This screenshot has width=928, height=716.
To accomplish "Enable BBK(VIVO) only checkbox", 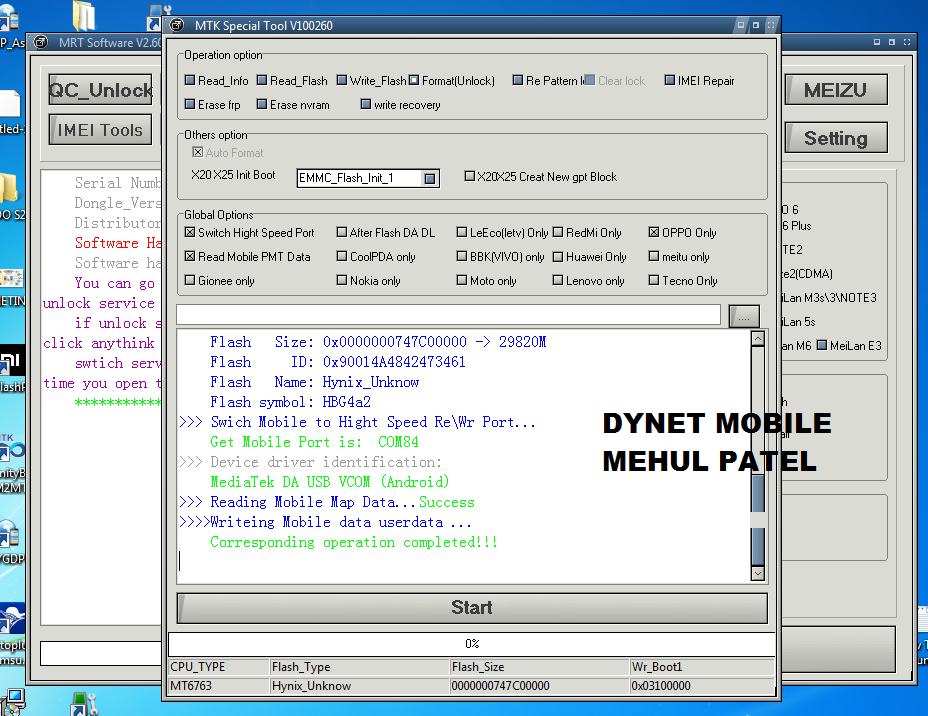I will tap(462, 256).
